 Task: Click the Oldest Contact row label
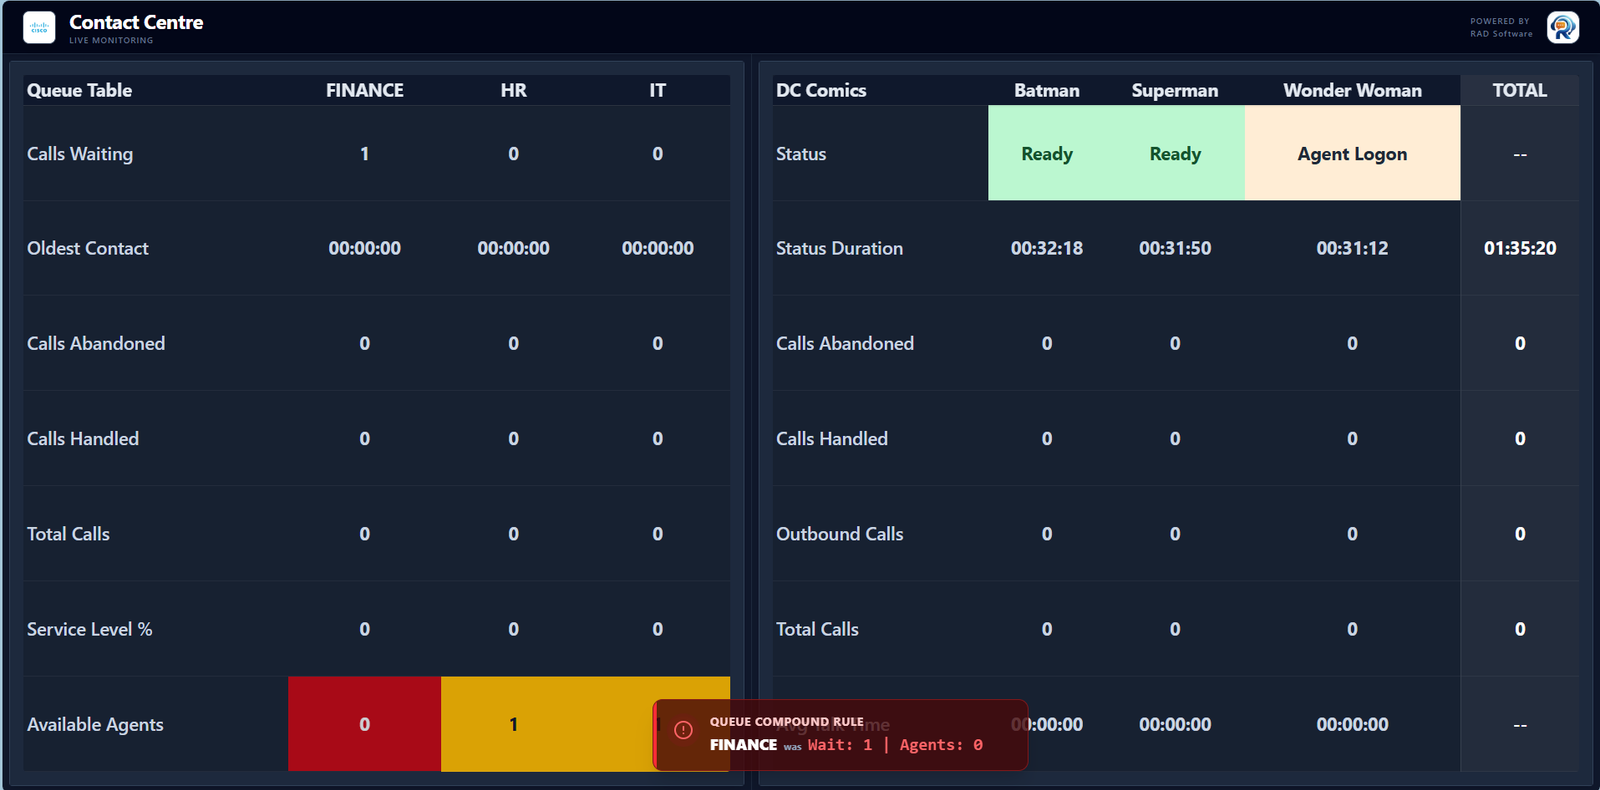pos(88,248)
